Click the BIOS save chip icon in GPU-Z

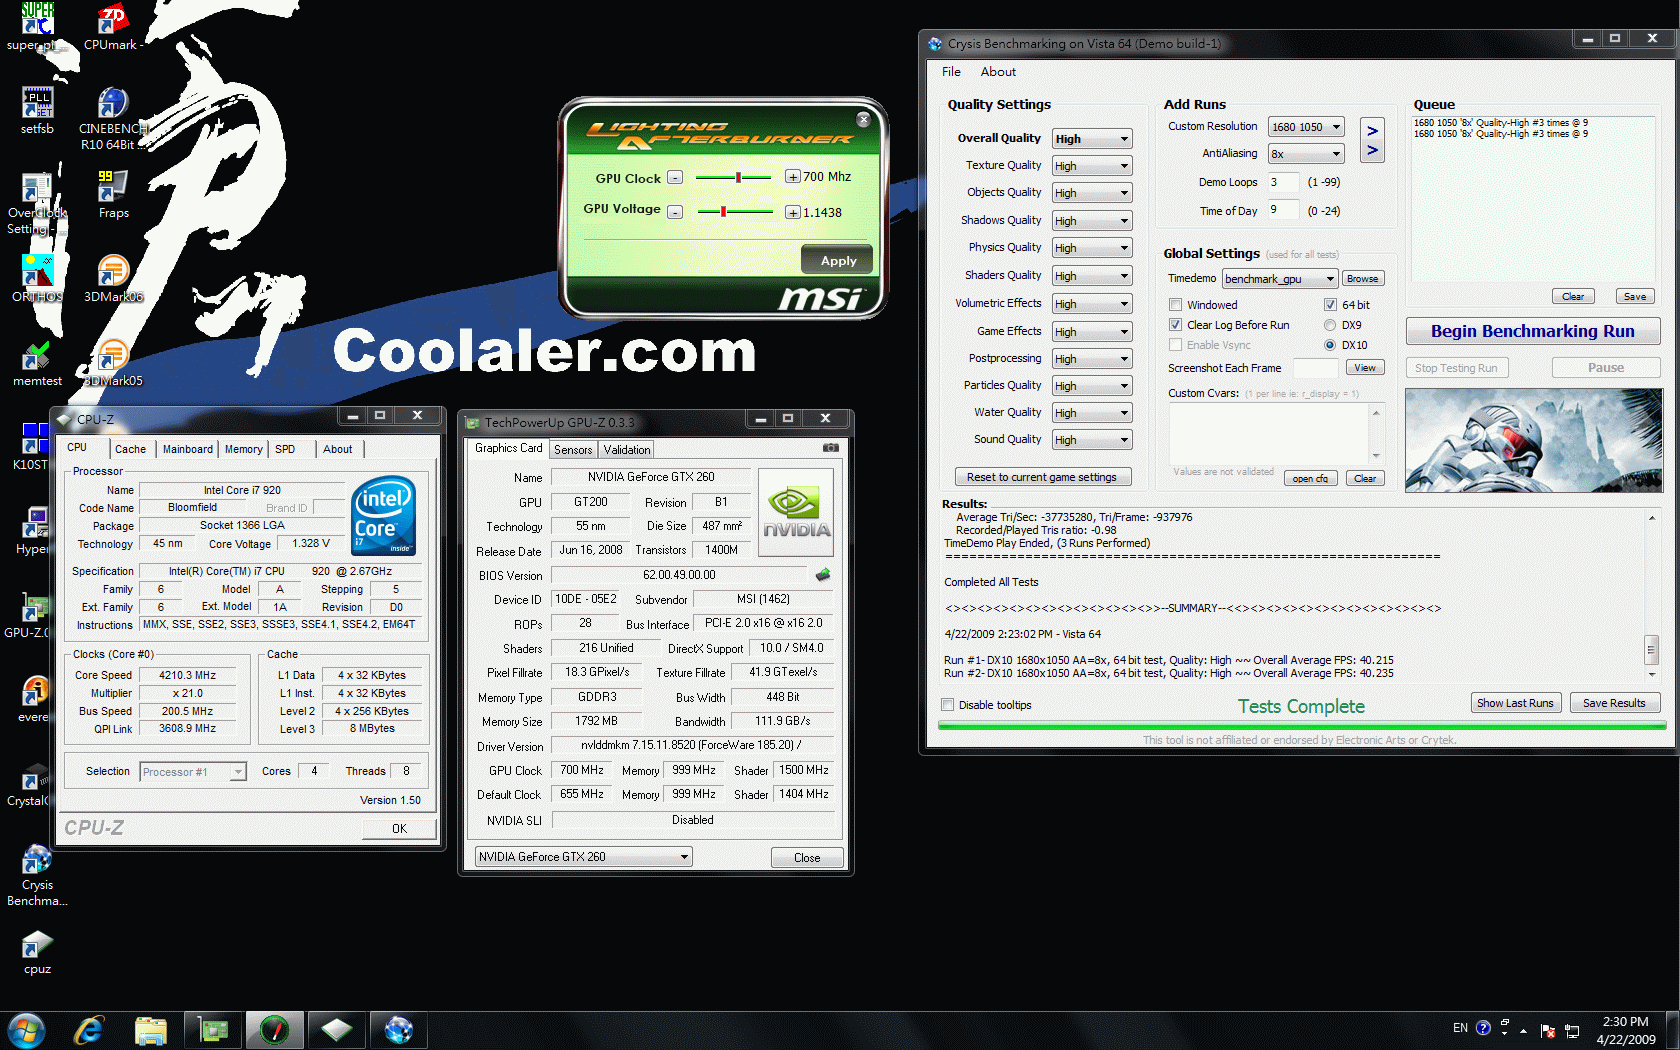(x=823, y=575)
